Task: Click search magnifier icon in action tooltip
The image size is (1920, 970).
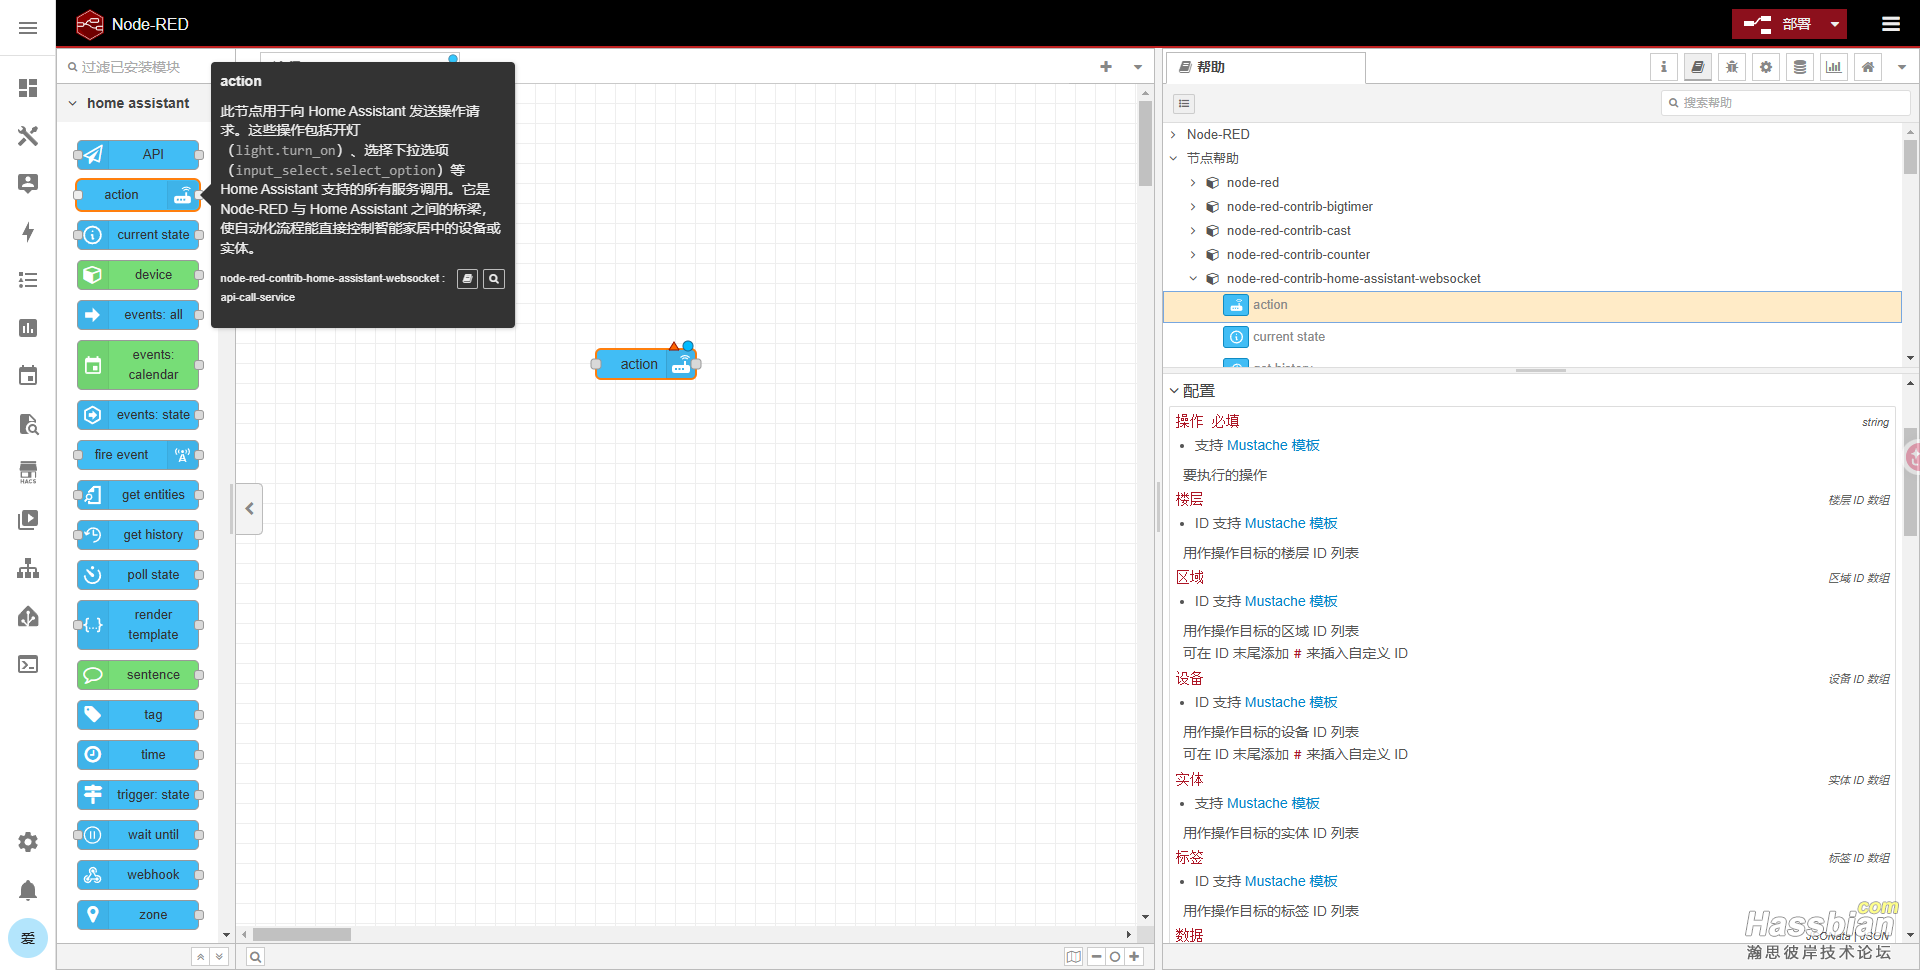Action: click(494, 279)
